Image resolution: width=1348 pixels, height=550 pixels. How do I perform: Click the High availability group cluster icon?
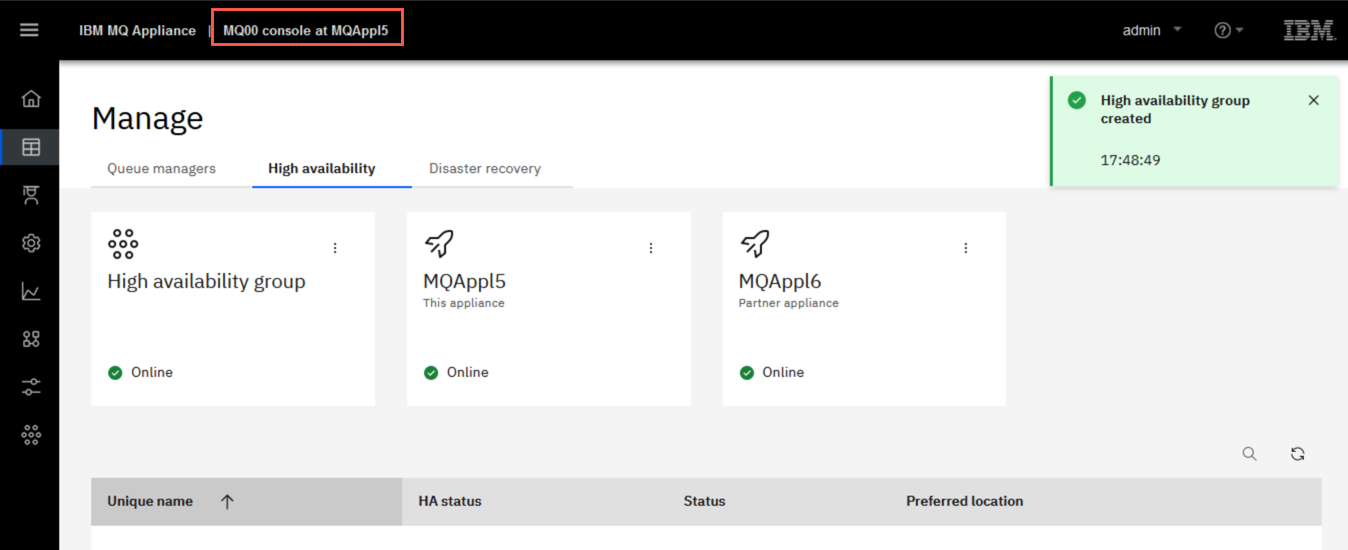123,244
